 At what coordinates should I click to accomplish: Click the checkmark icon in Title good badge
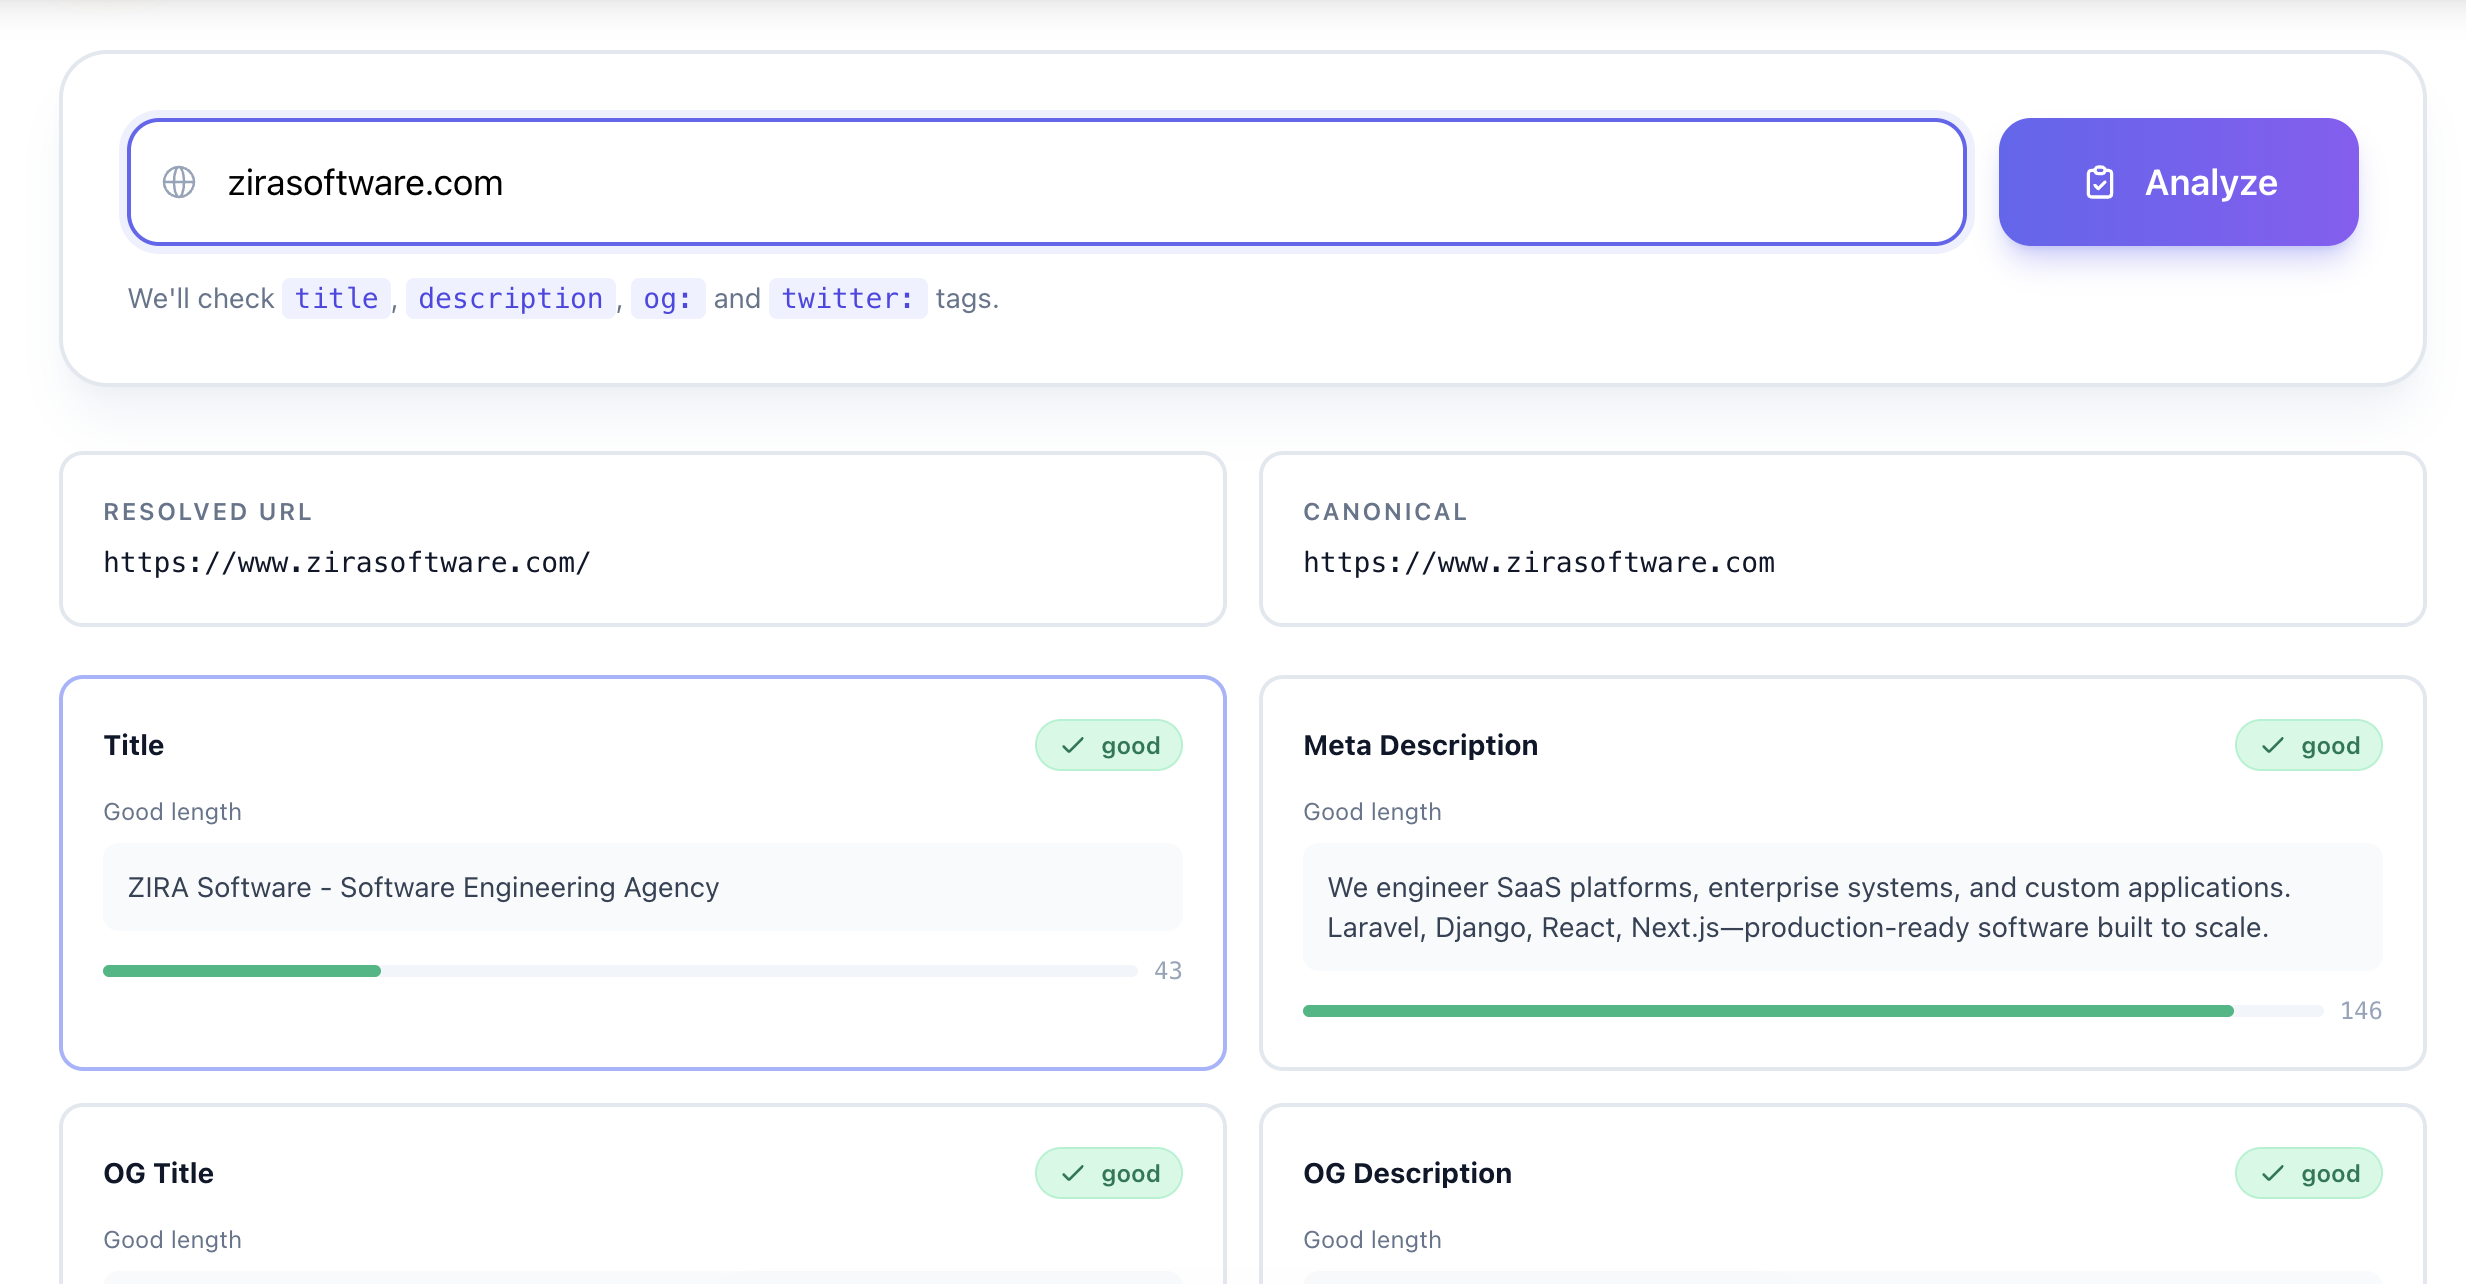click(x=1072, y=744)
